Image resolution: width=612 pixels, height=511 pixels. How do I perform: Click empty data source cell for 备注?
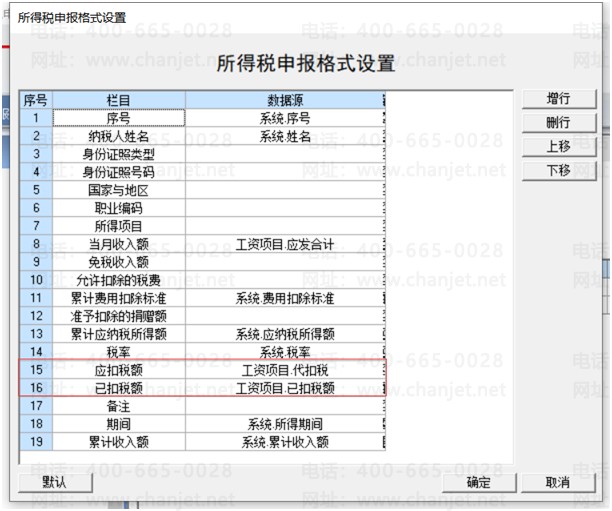(285, 406)
